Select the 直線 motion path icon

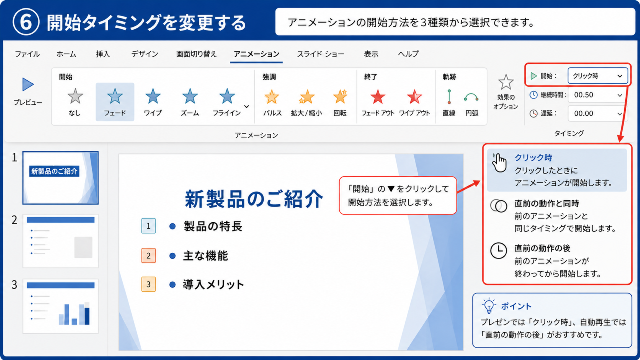click(449, 97)
